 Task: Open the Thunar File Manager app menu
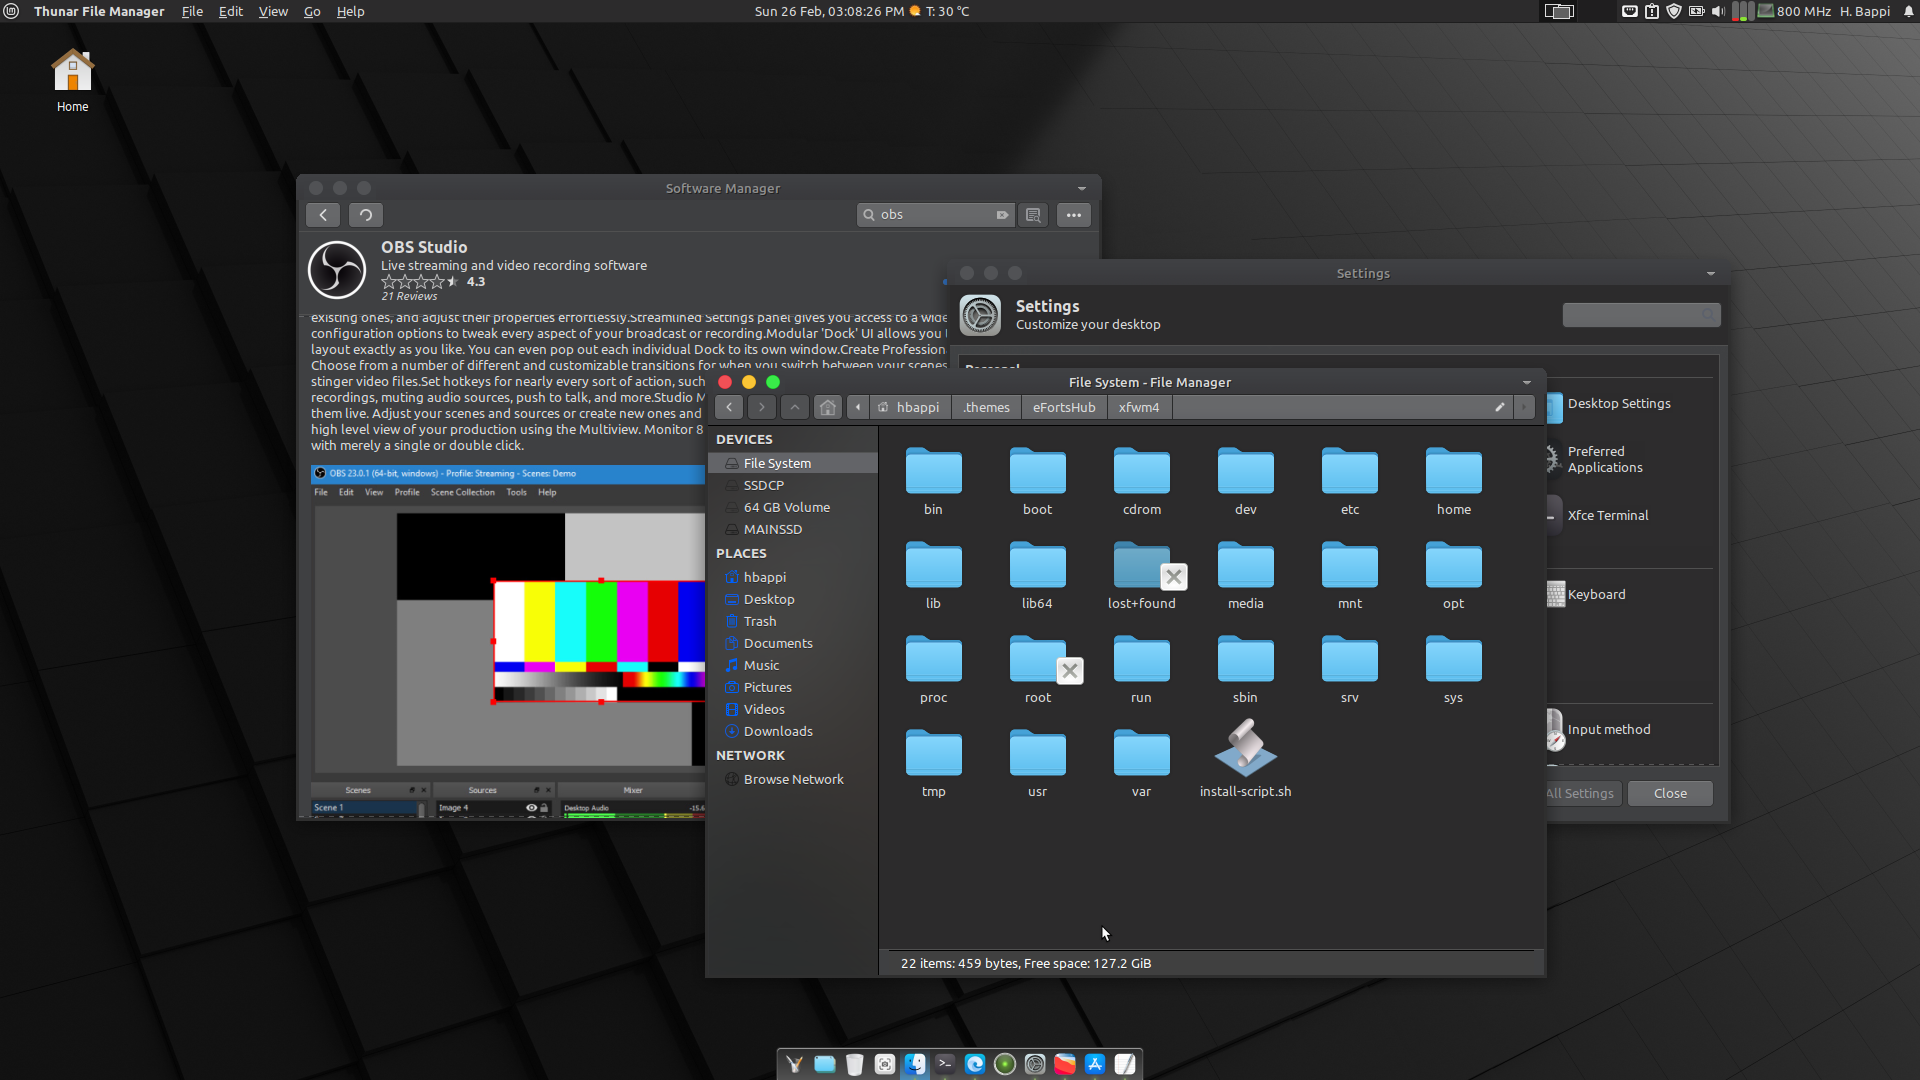(99, 11)
